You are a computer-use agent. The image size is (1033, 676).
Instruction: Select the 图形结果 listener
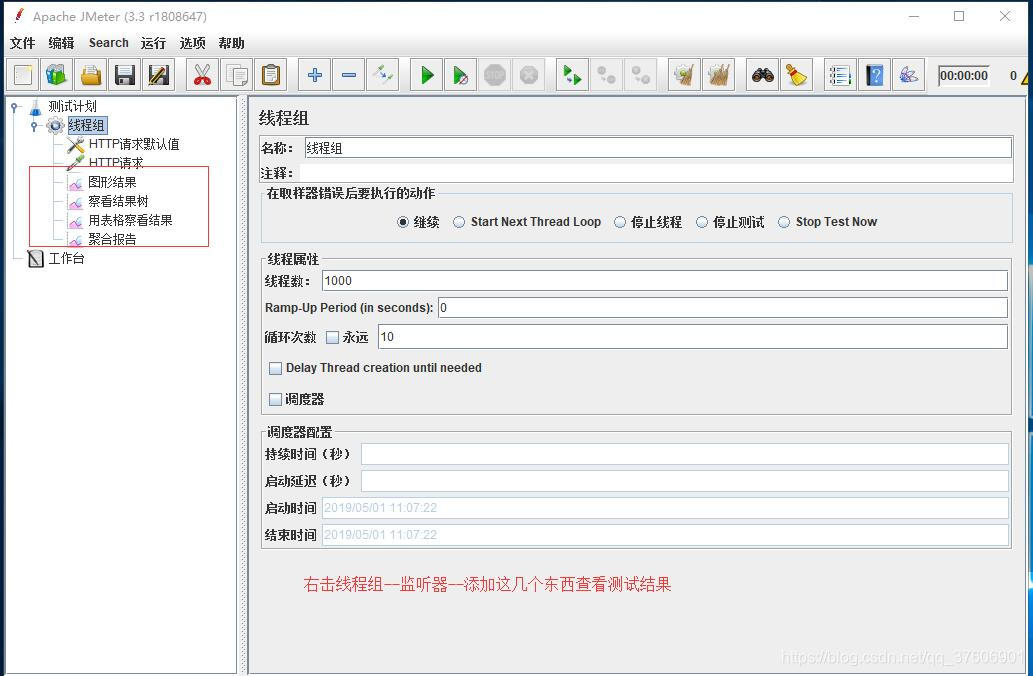coord(112,183)
